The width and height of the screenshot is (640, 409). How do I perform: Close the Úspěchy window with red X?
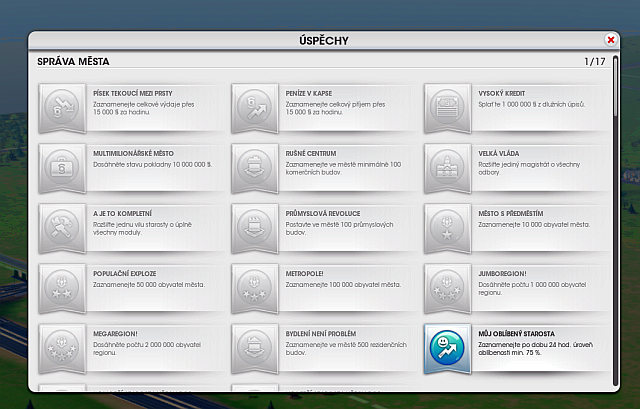pyautogui.click(x=611, y=40)
